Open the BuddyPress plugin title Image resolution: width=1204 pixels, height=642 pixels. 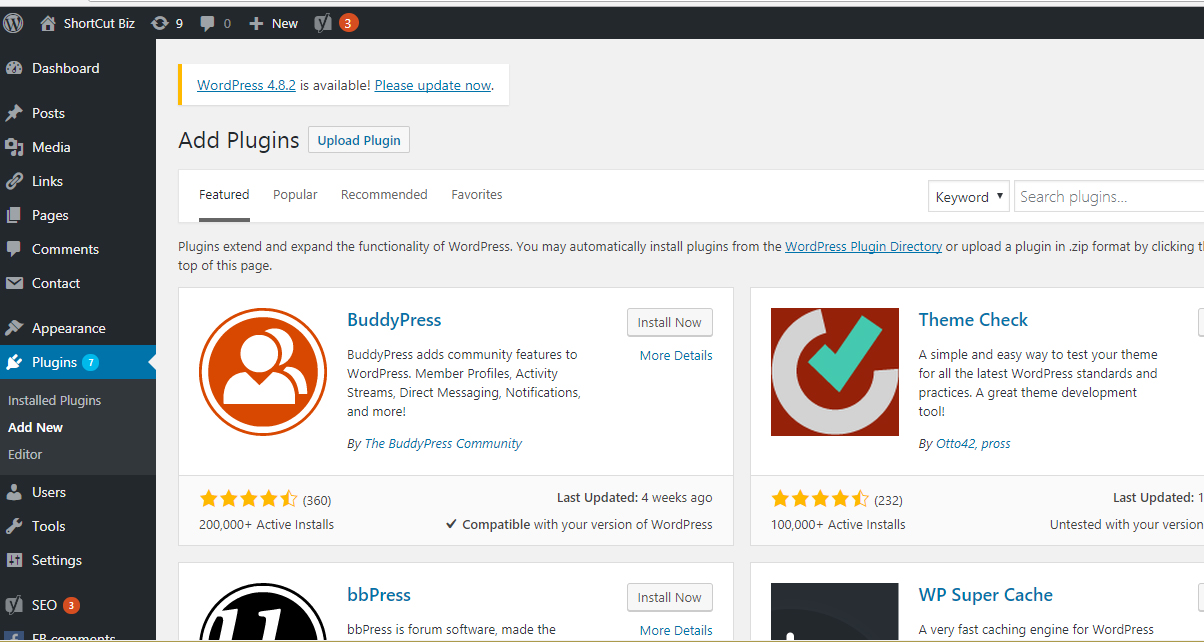[x=394, y=320]
